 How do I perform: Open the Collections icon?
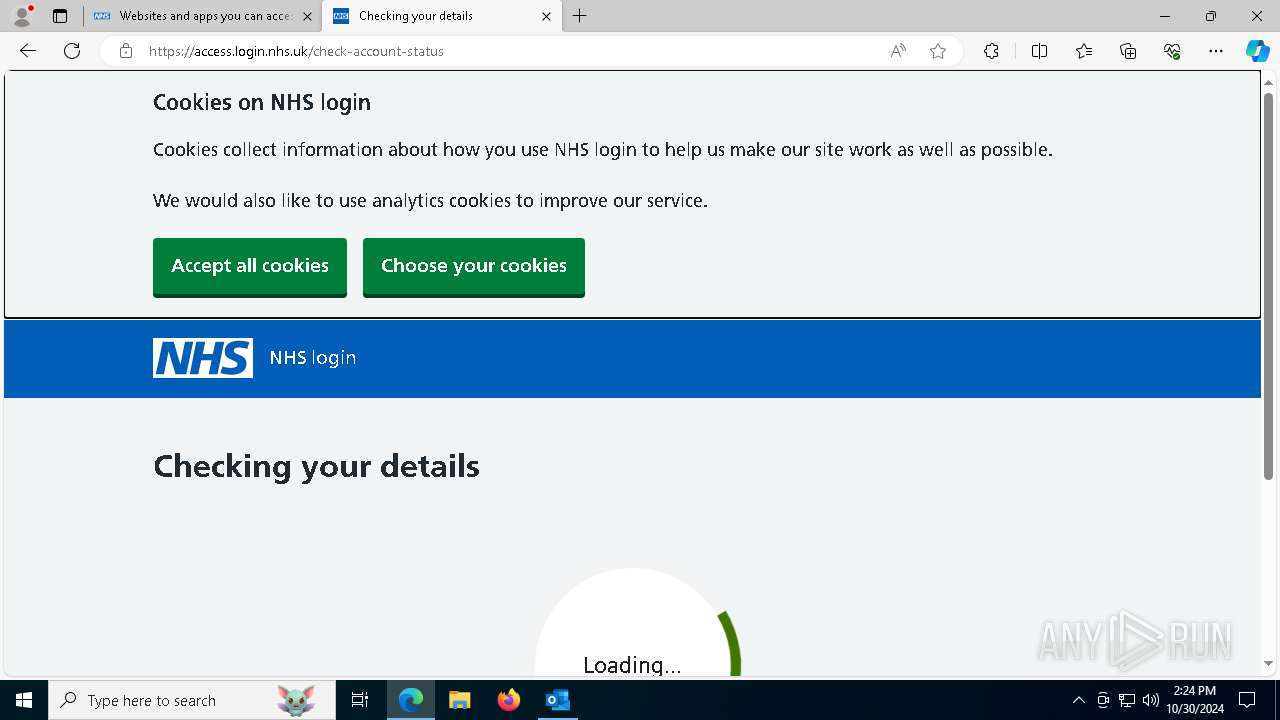coord(1128,51)
